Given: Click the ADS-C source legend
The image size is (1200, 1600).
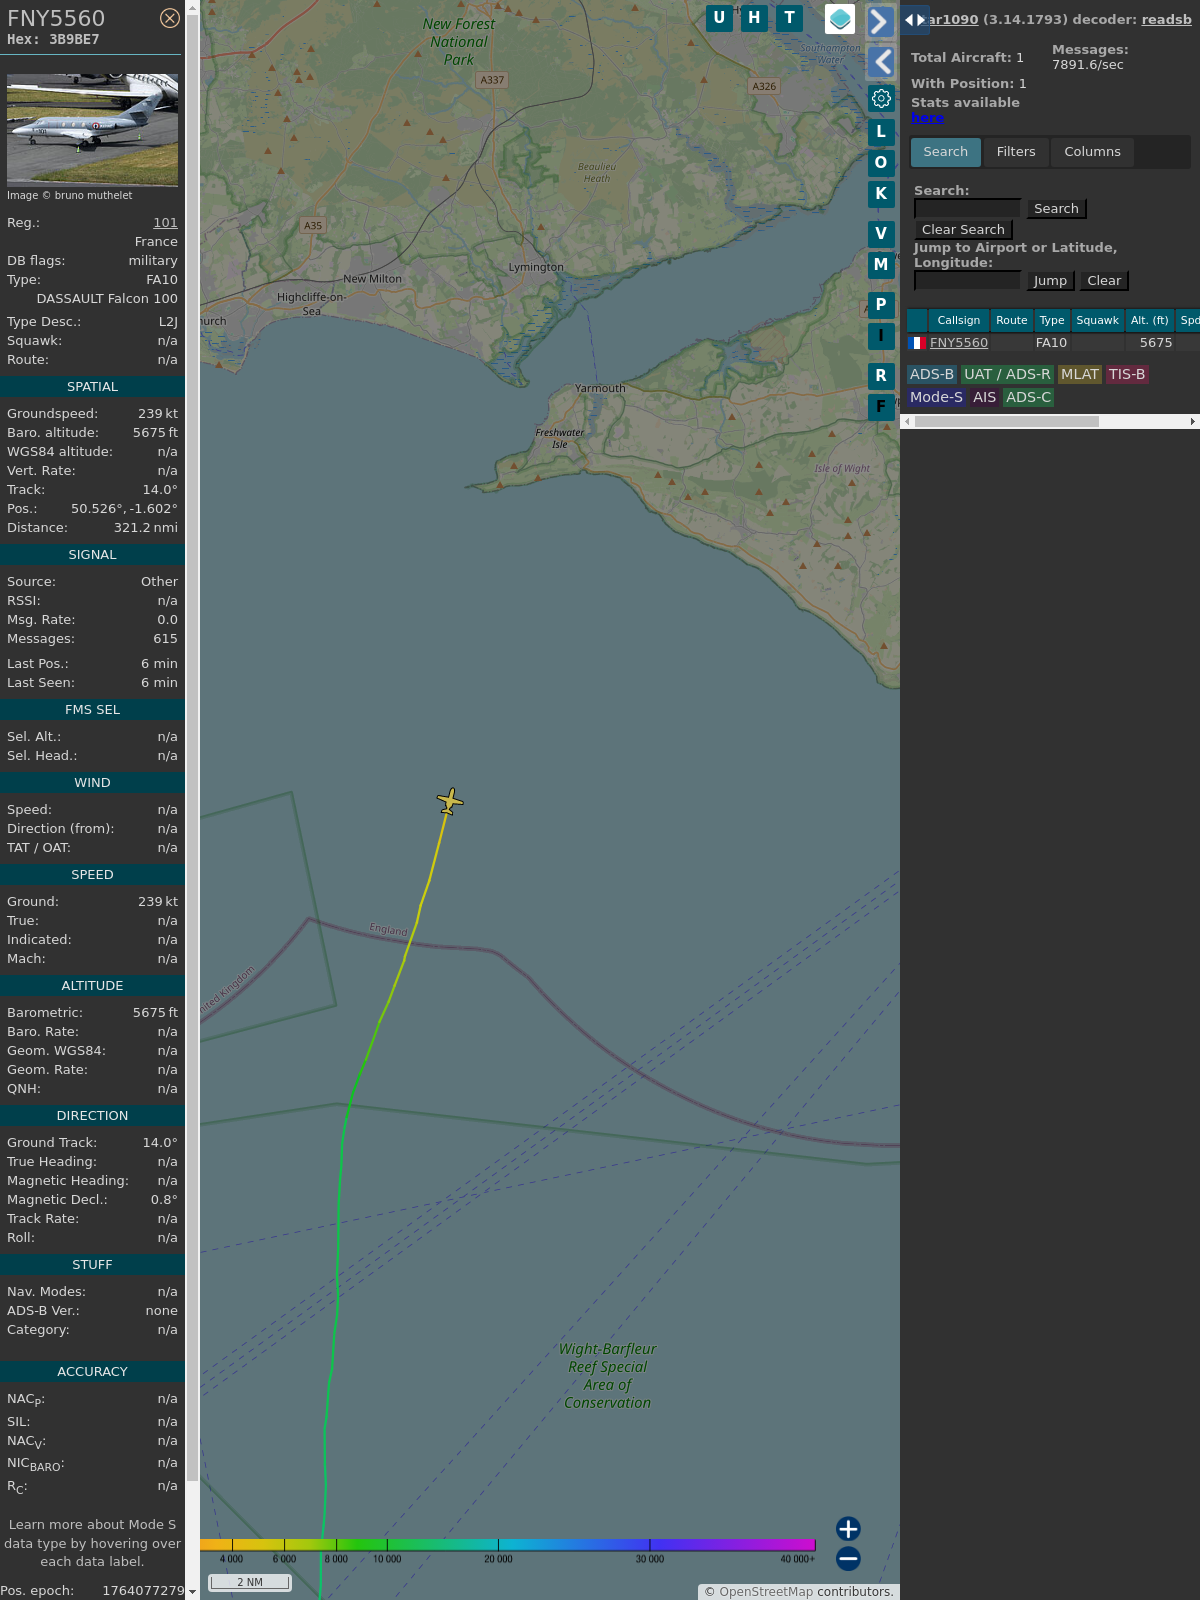Looking at the screenshot, I should (1028, 398).
